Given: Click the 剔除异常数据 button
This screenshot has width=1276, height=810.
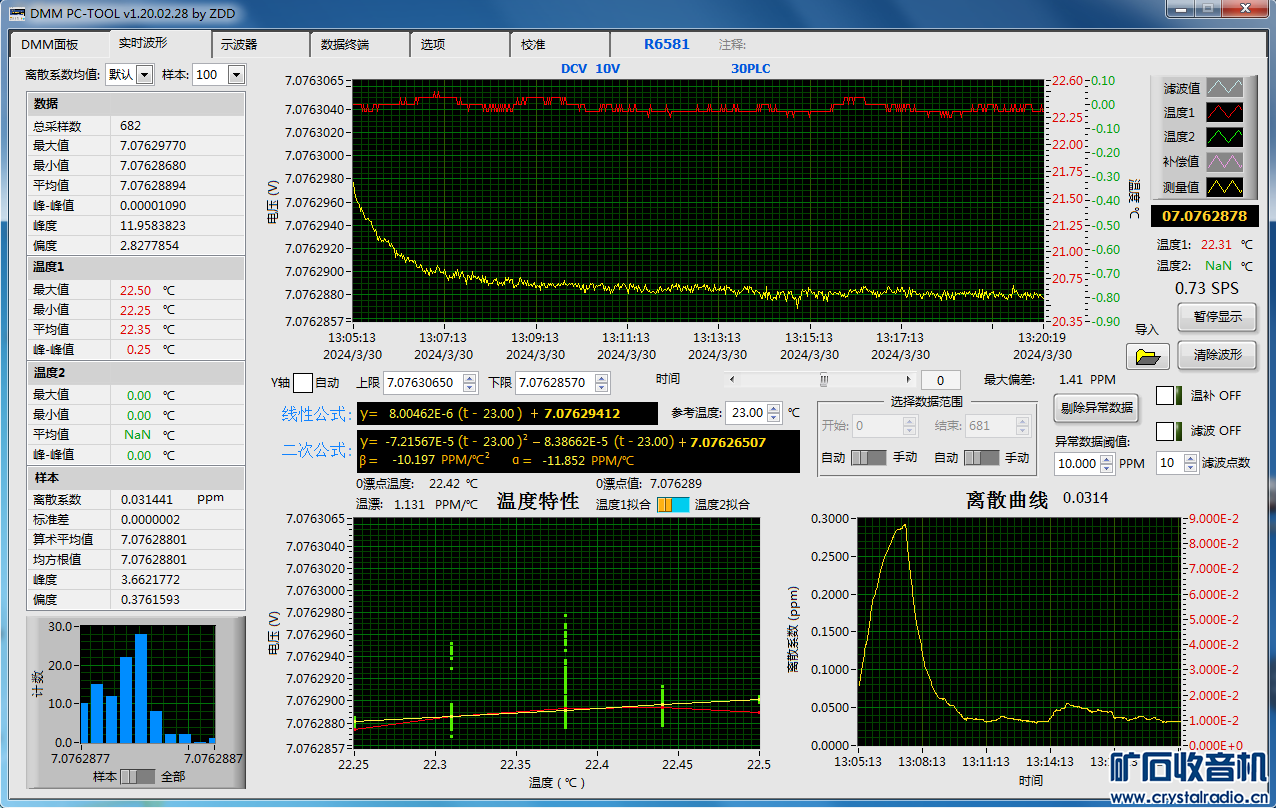Looking at the screenshot, I should pos(1094,407).
